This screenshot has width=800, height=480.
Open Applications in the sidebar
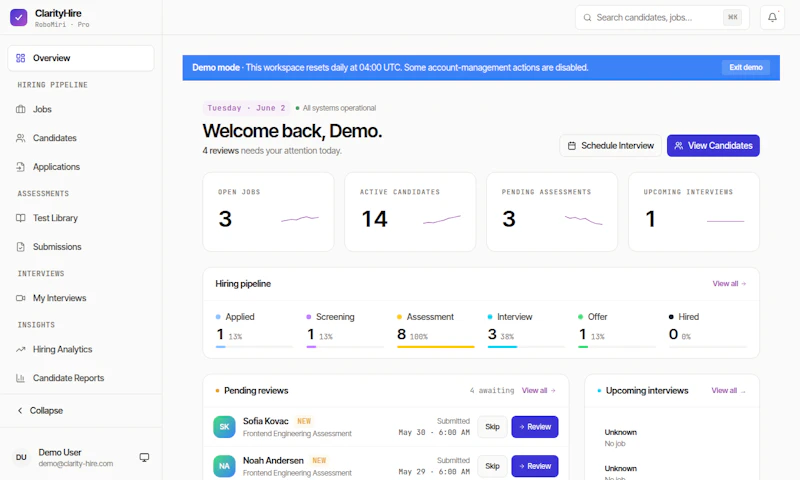click(81, 167)
